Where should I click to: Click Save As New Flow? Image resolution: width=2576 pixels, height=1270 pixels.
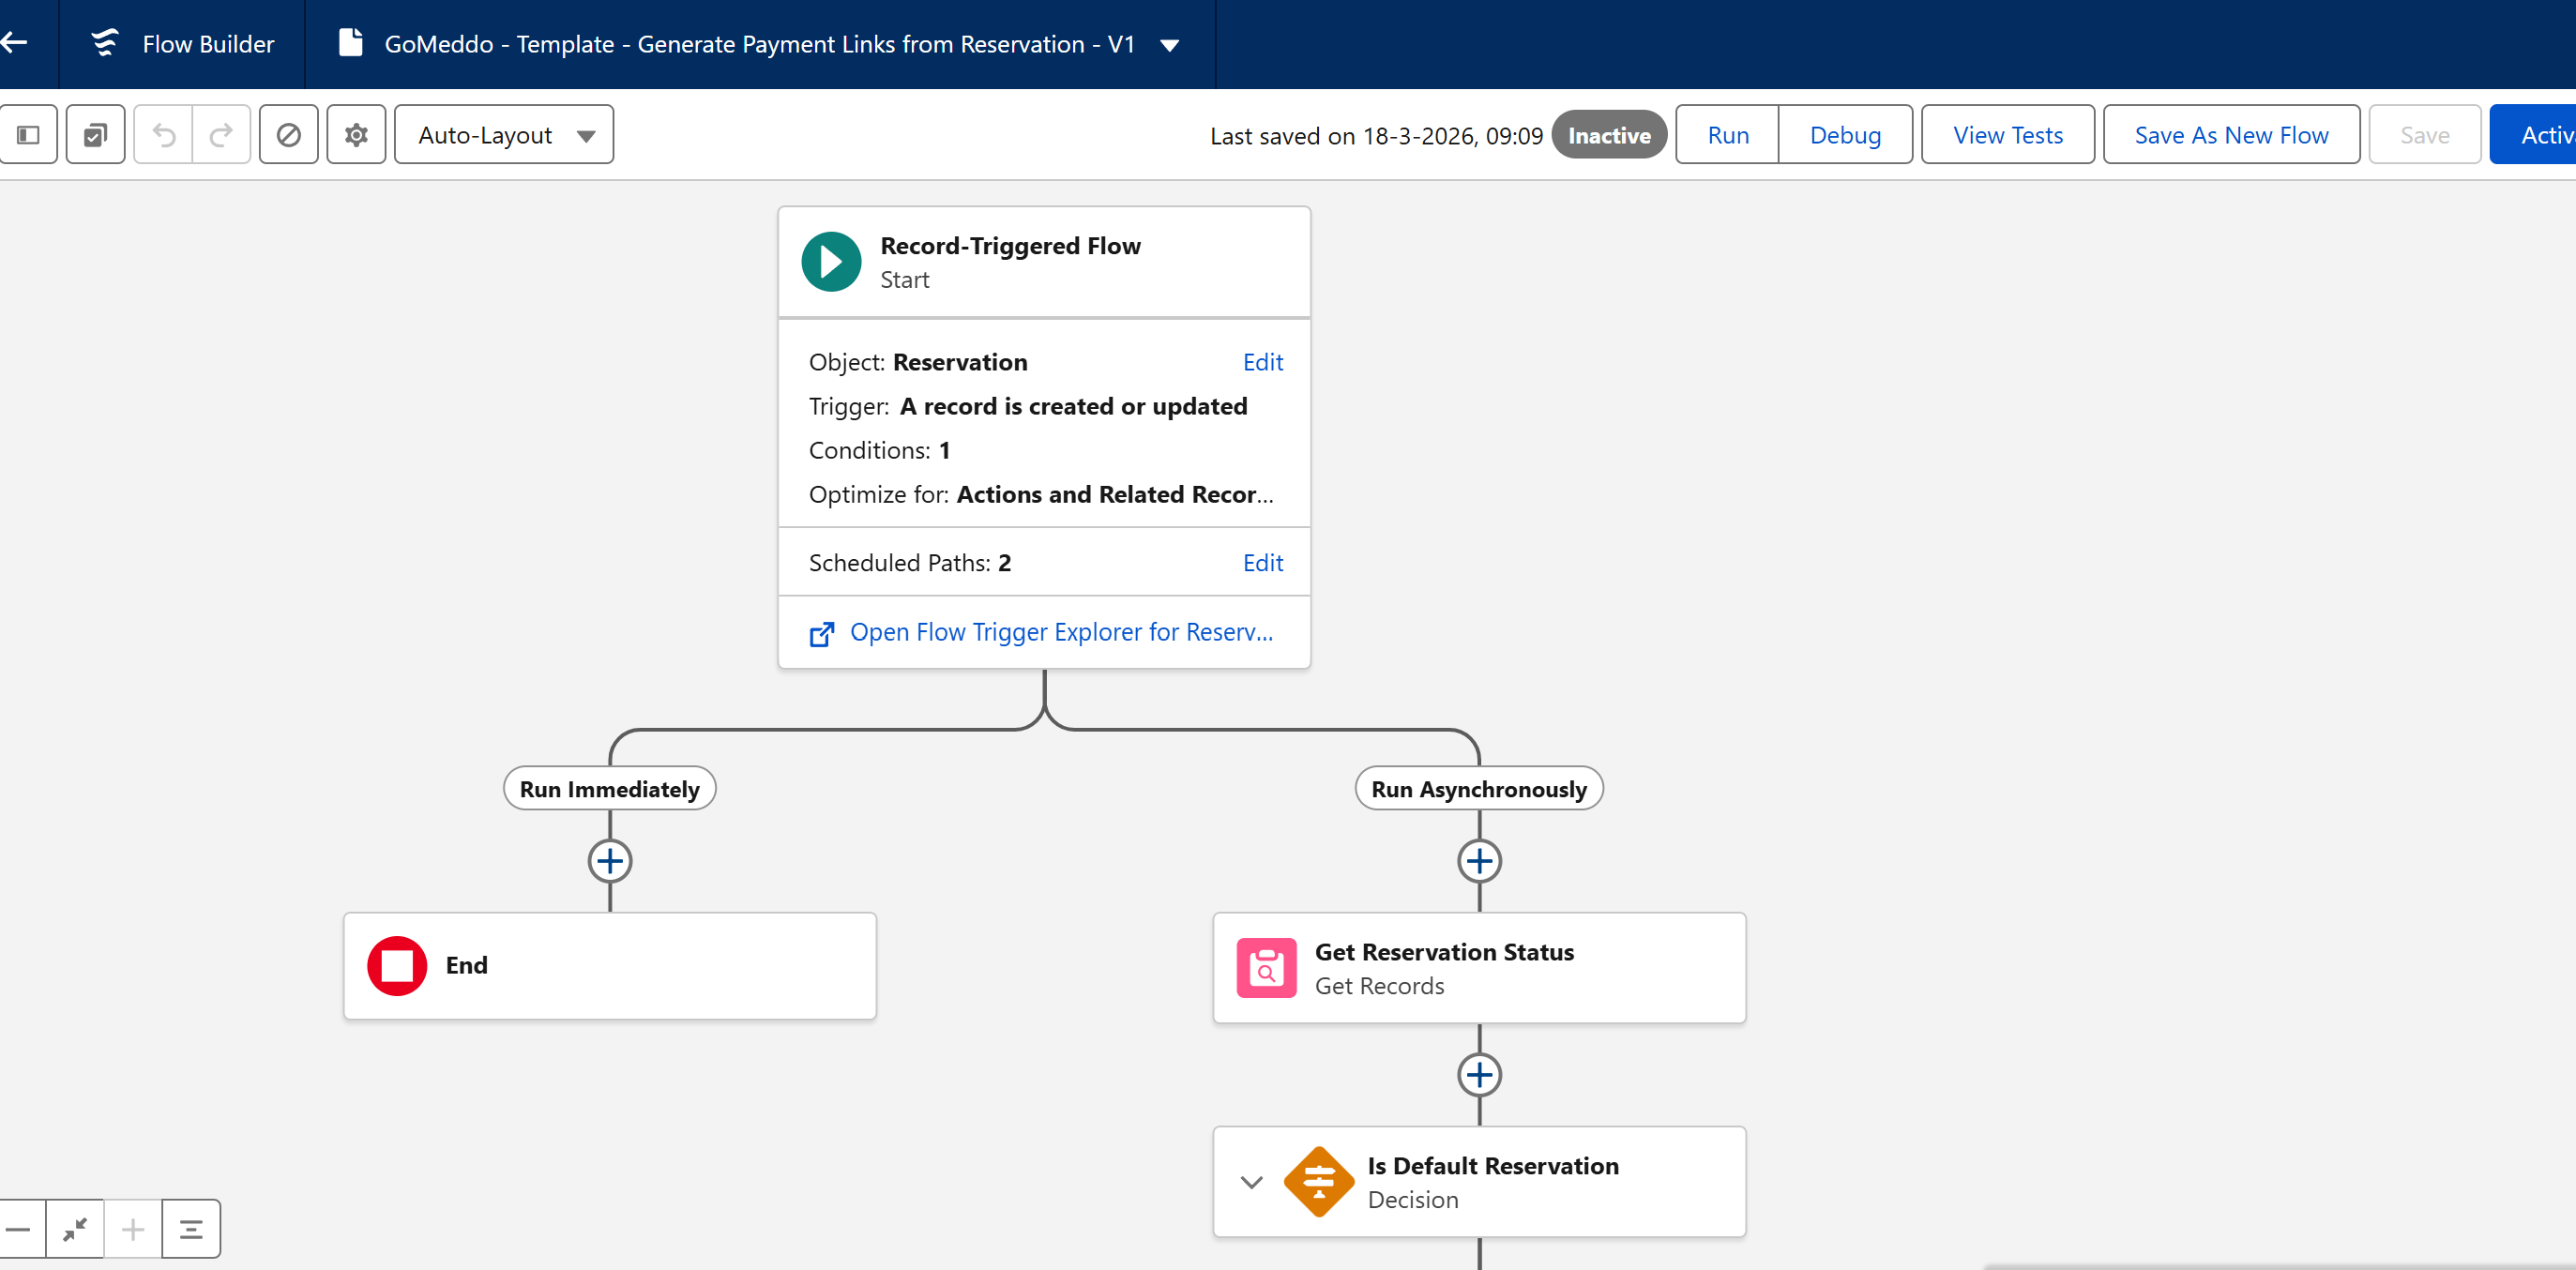[x=2231, y=135]
